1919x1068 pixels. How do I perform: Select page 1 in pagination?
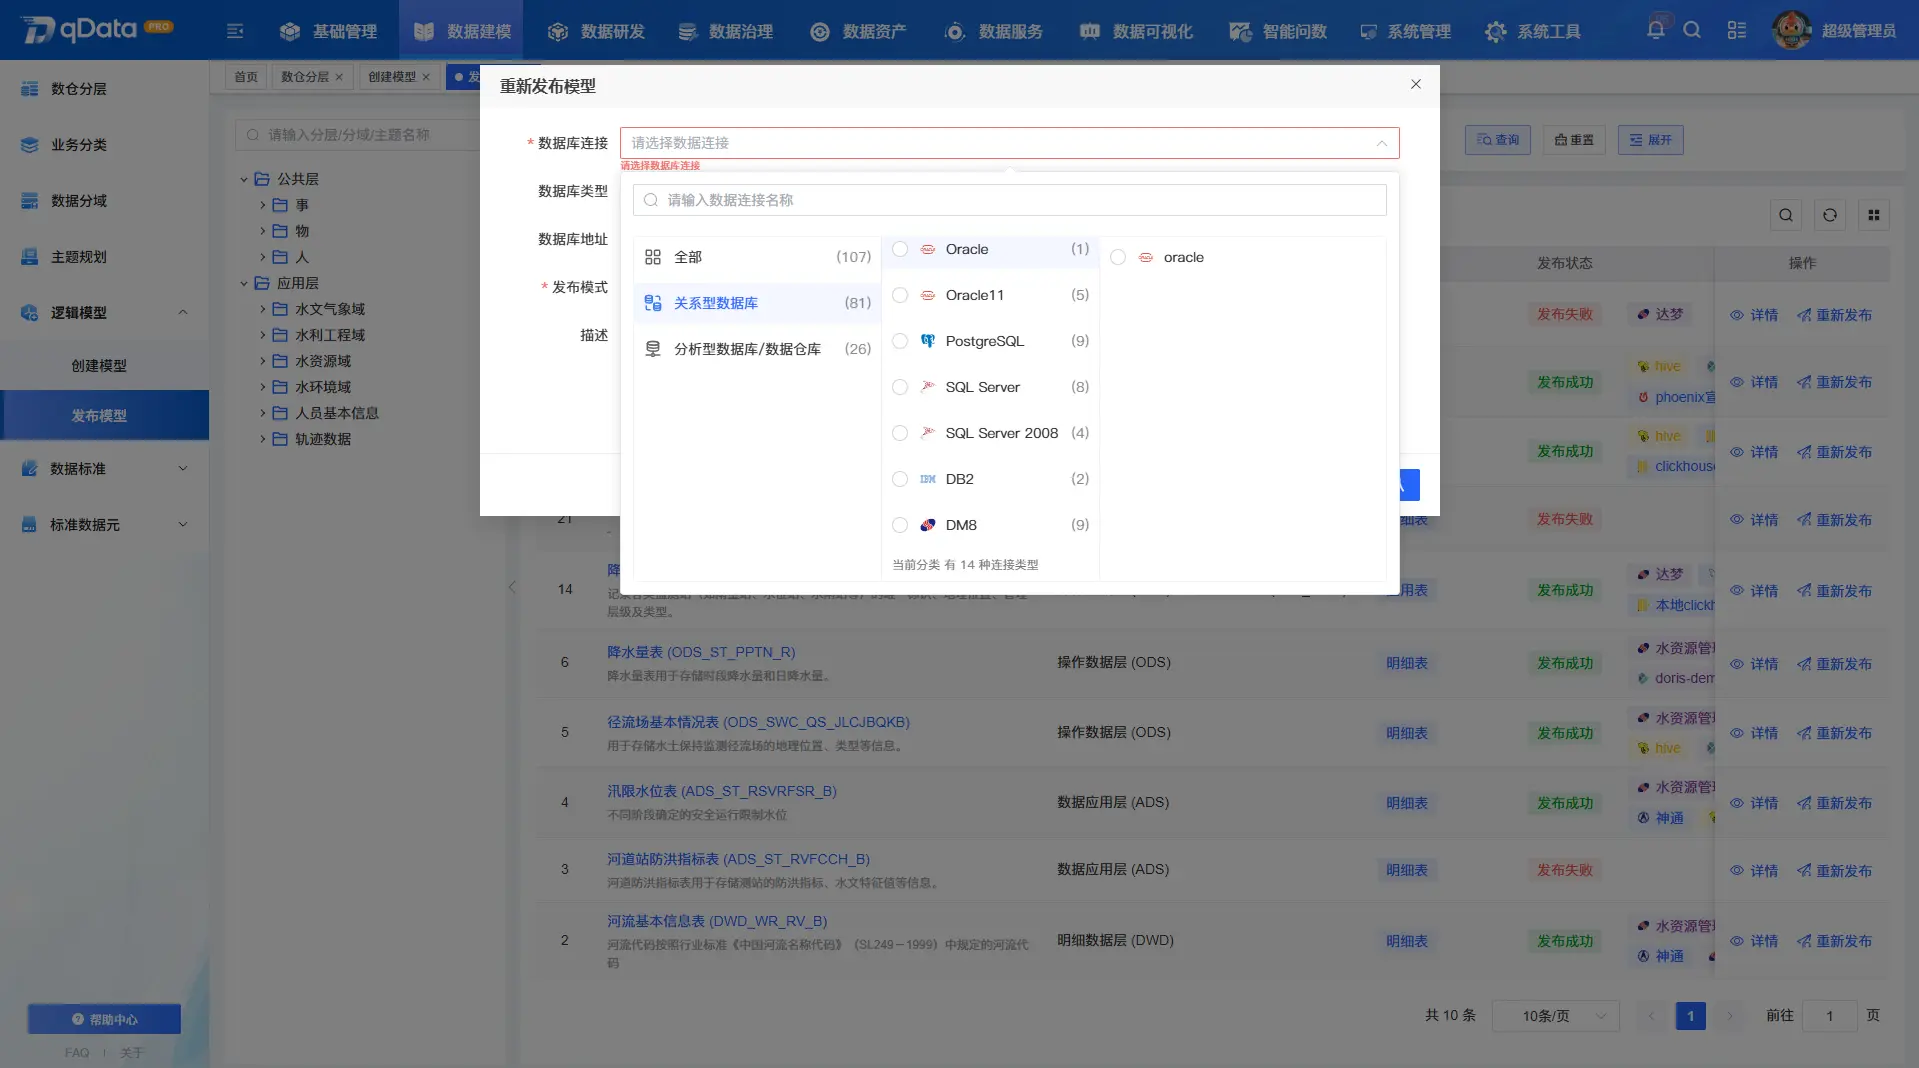point(1691,1016)
